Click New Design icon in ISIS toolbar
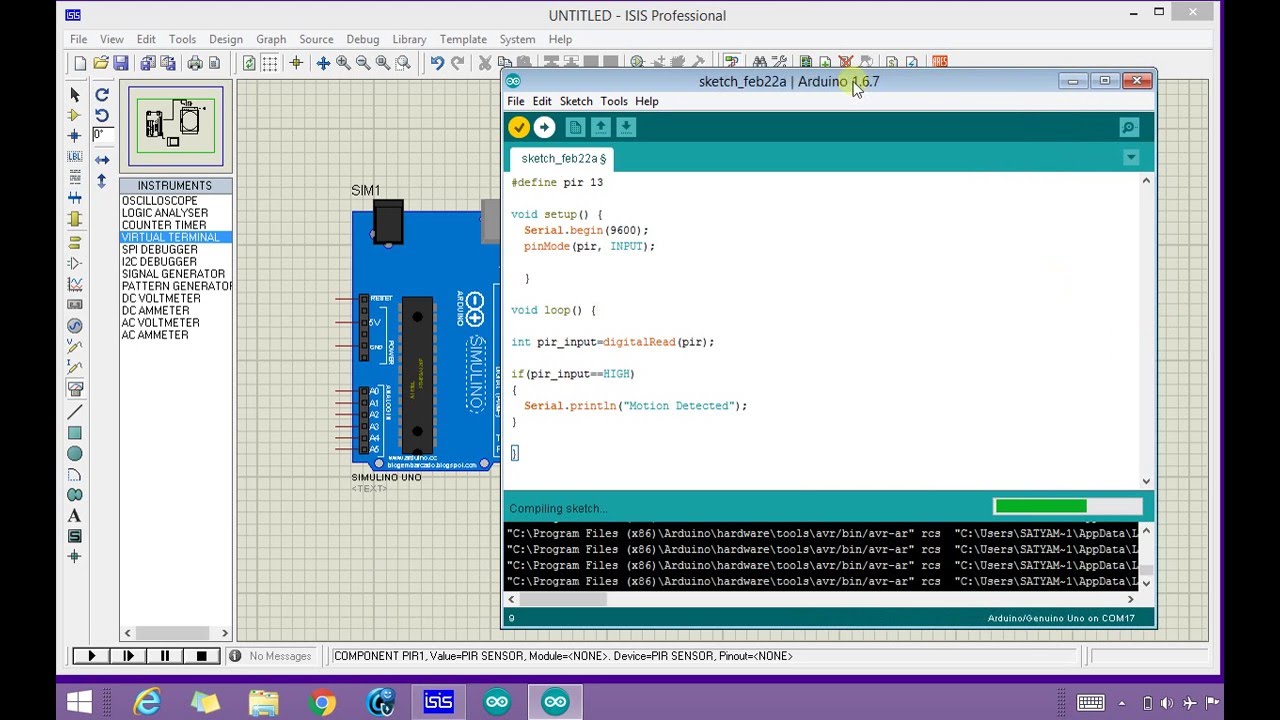The height and width of the screenshot is (720, 1280). pos(80,63)
